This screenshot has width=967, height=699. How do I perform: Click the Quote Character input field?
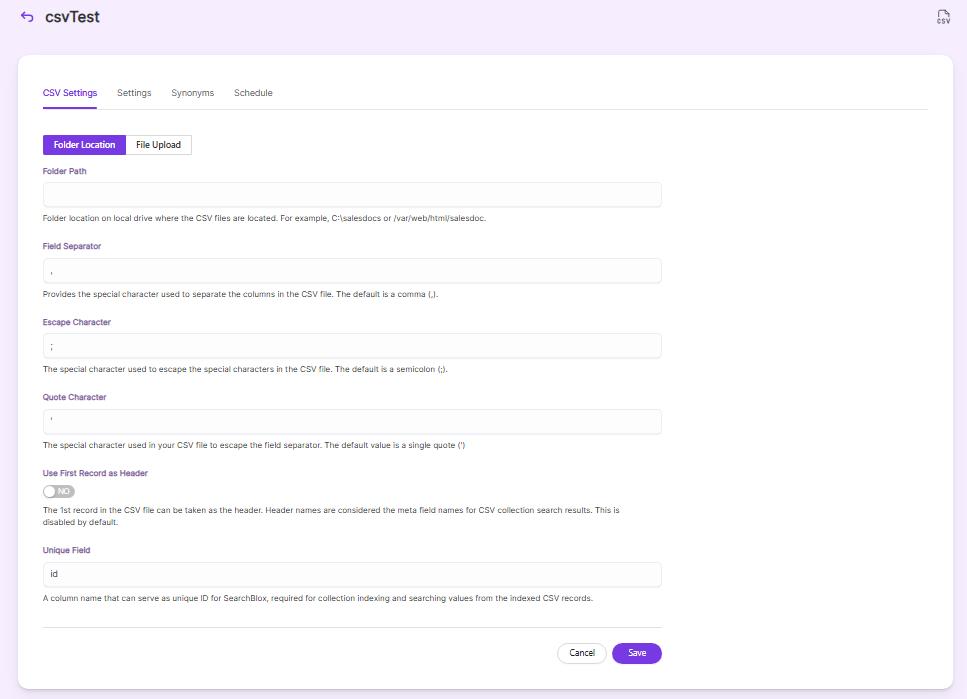pyautogui.click(x=352, y=422)
